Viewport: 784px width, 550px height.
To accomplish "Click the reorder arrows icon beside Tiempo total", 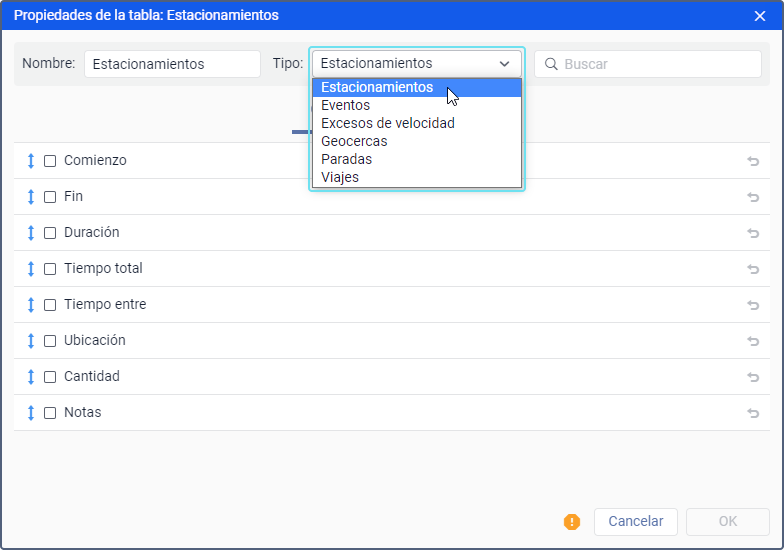I will 31,269.
